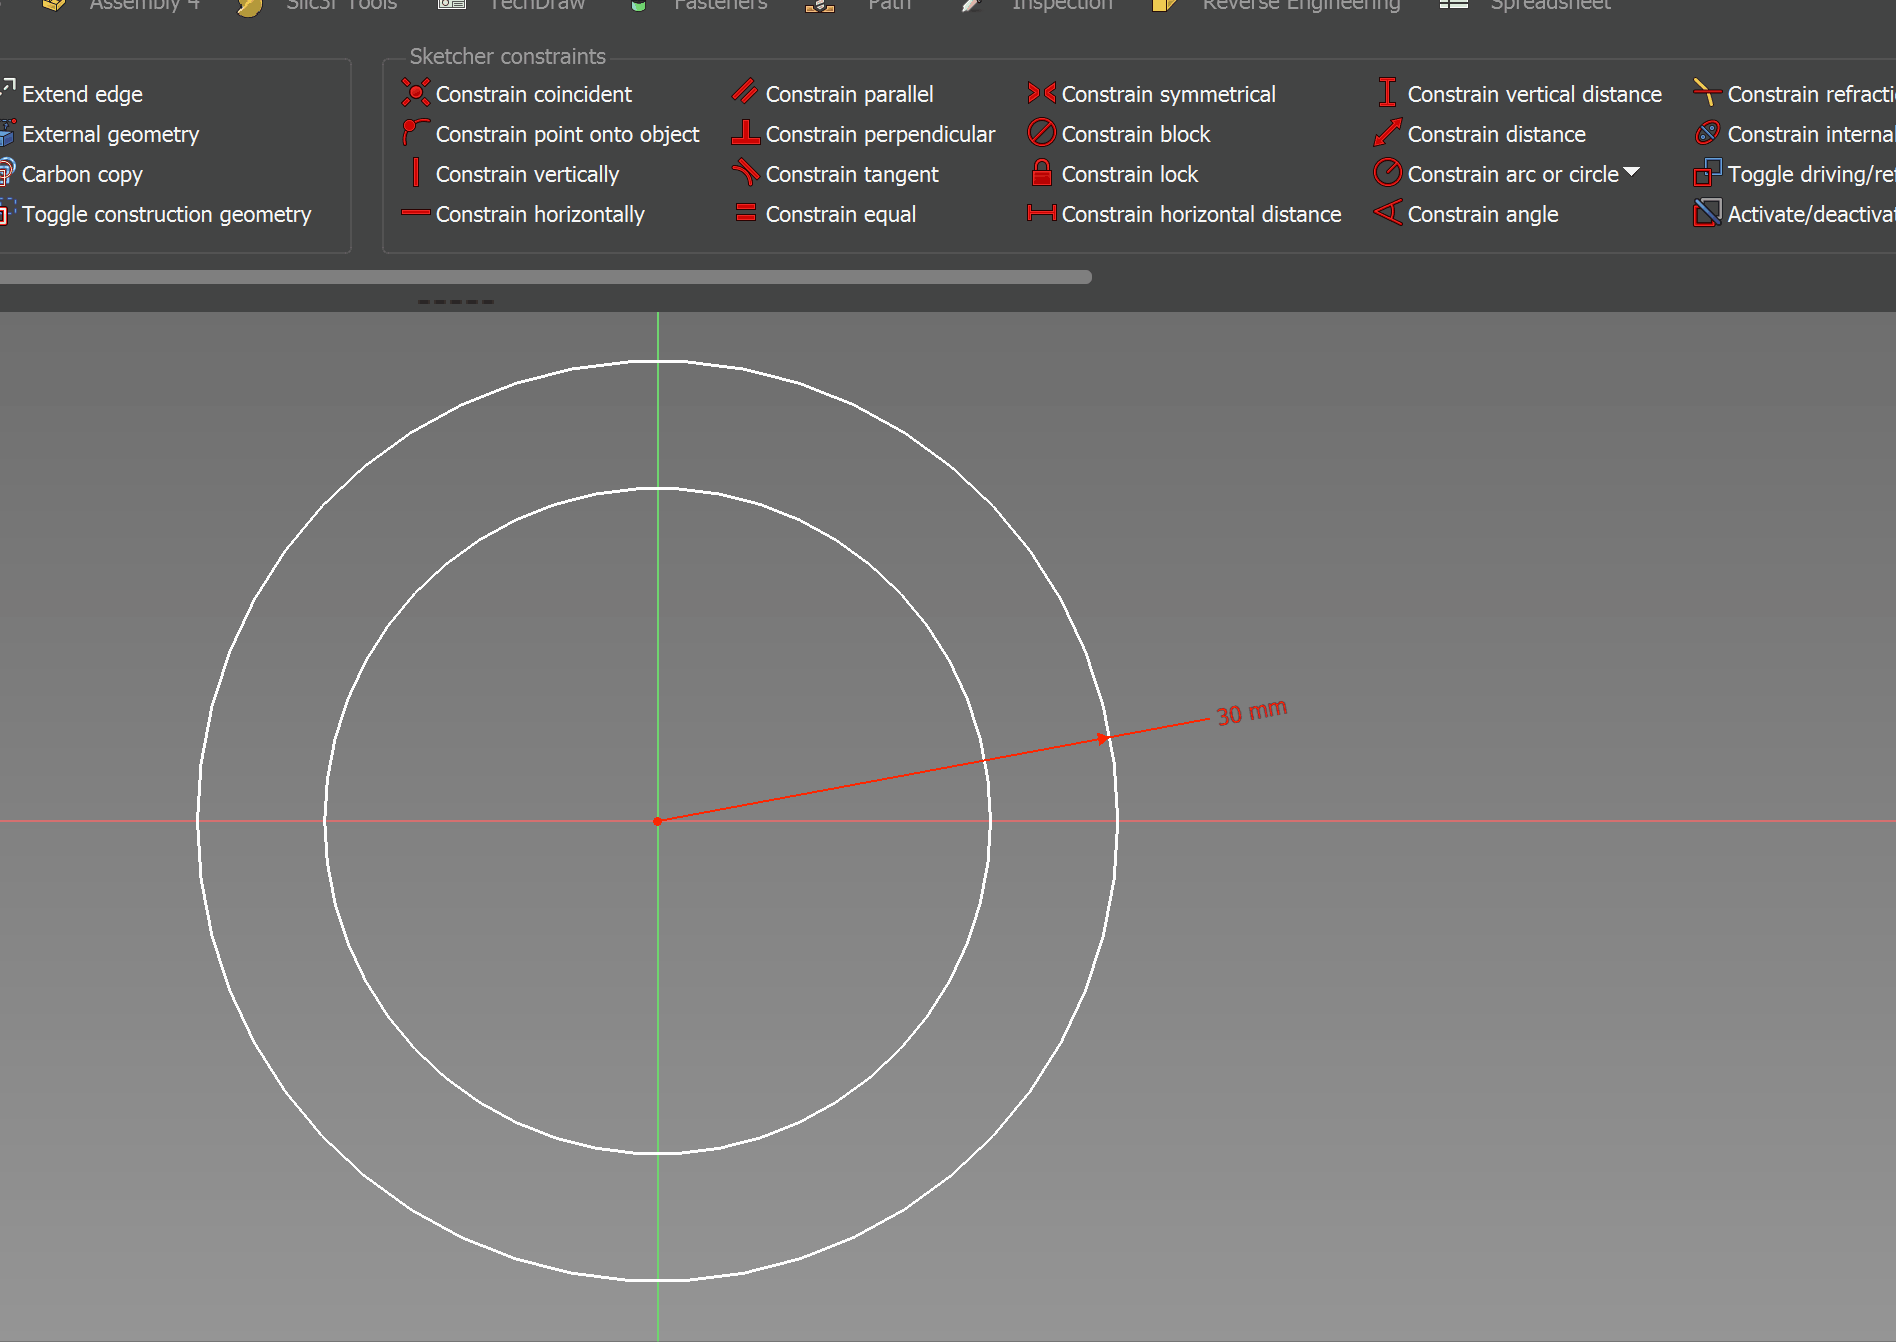Select the Constrain coincident tool icon

415,93
